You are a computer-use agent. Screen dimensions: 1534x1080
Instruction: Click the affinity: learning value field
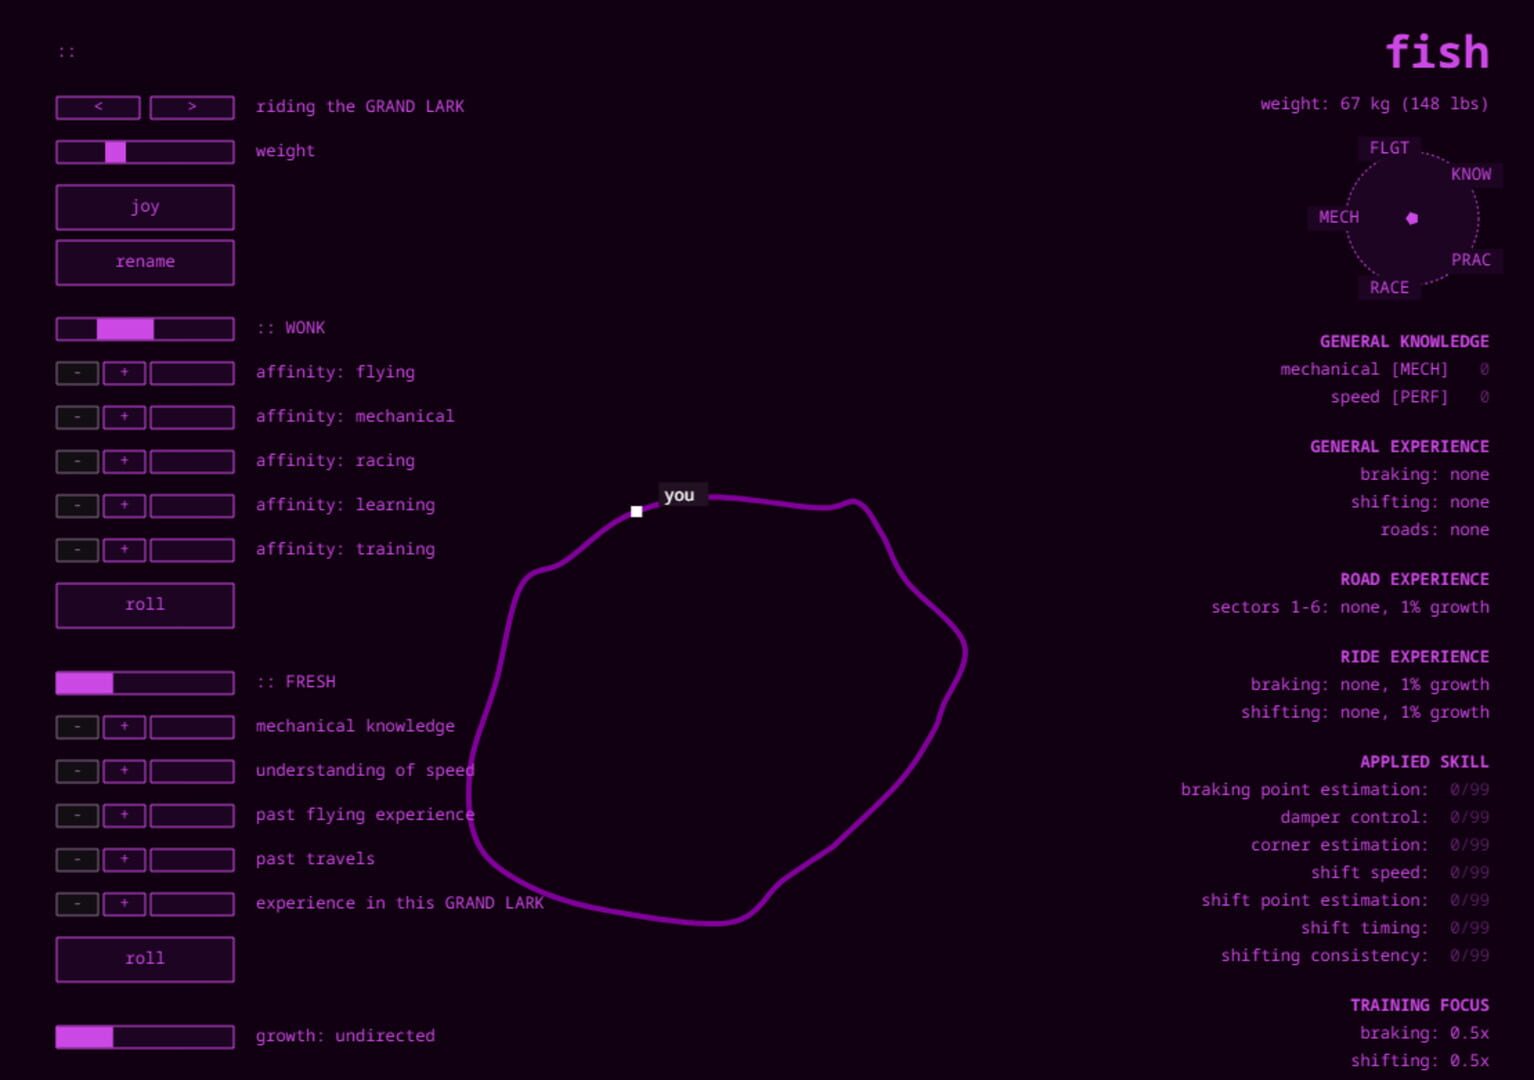pos(191,505)
